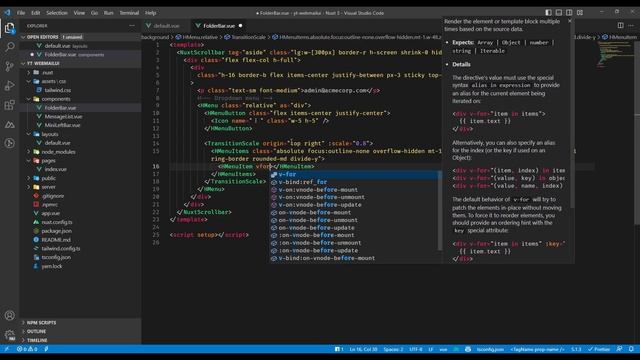Toggle secondary side bar layout icon
Viewport: 640px width, 360px height.
click(569, 13)
